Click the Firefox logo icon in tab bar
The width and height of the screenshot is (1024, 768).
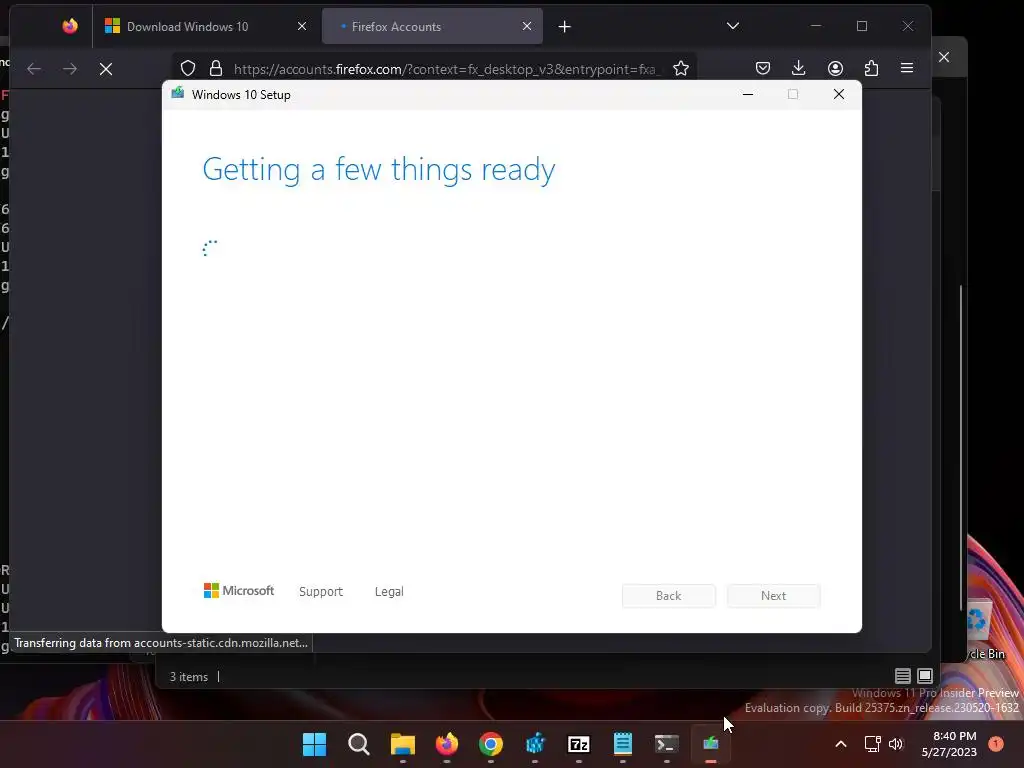click(70, 26)
